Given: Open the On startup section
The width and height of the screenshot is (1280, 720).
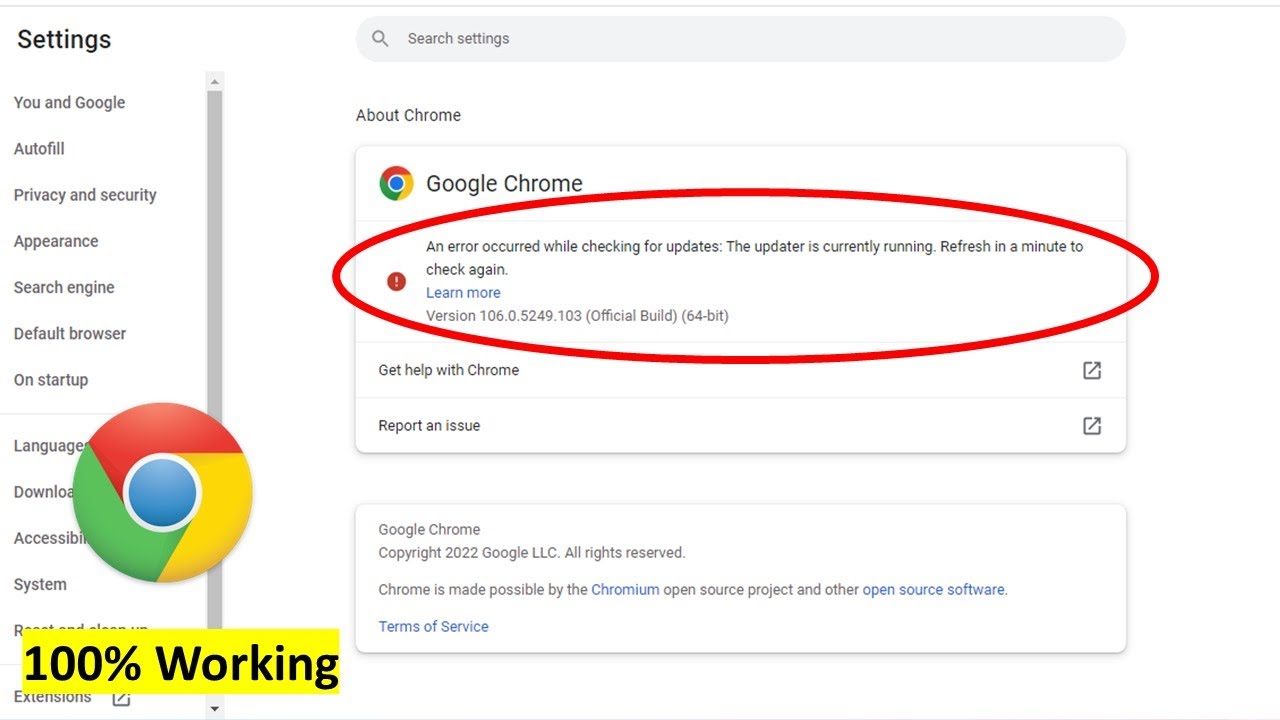Looking at the screenshot, I should [x=51, y=380].
